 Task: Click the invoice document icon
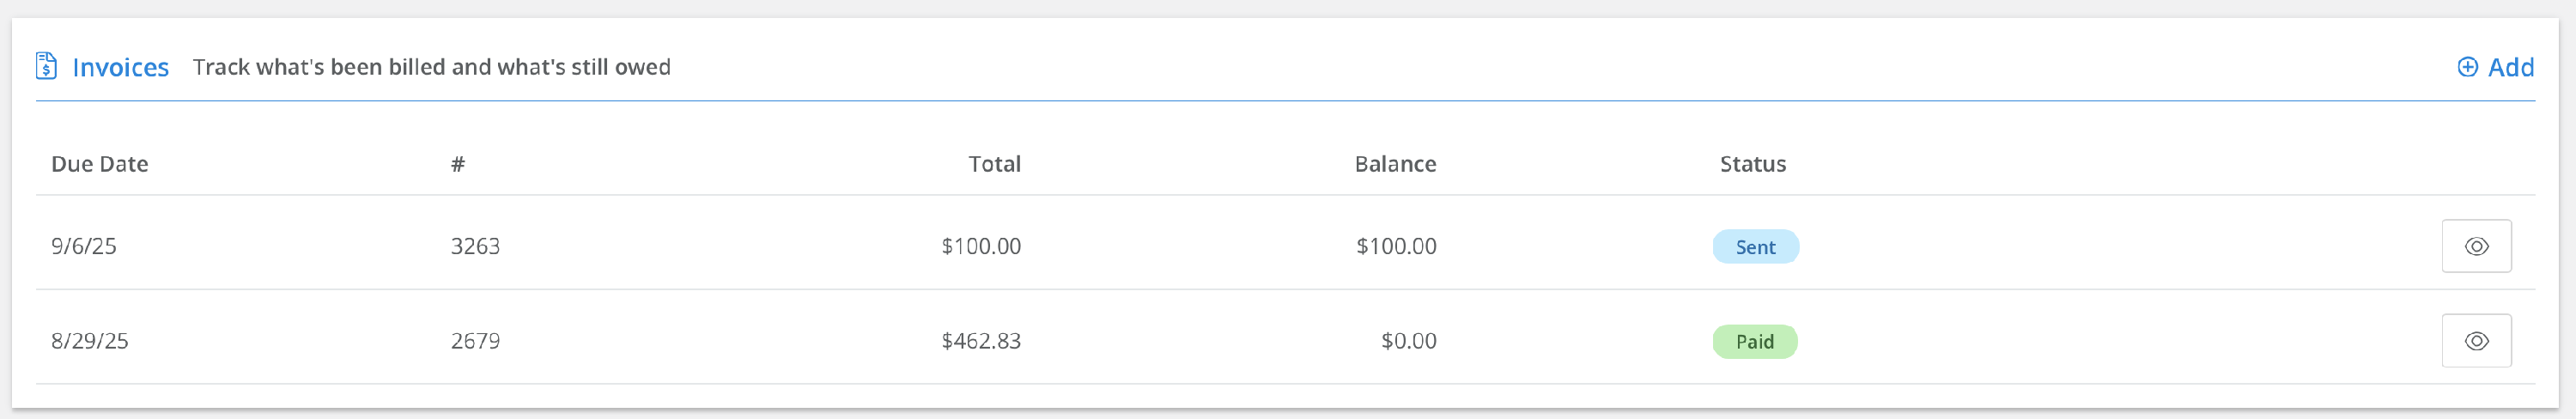pyautogui.click(x=46, y=66)
